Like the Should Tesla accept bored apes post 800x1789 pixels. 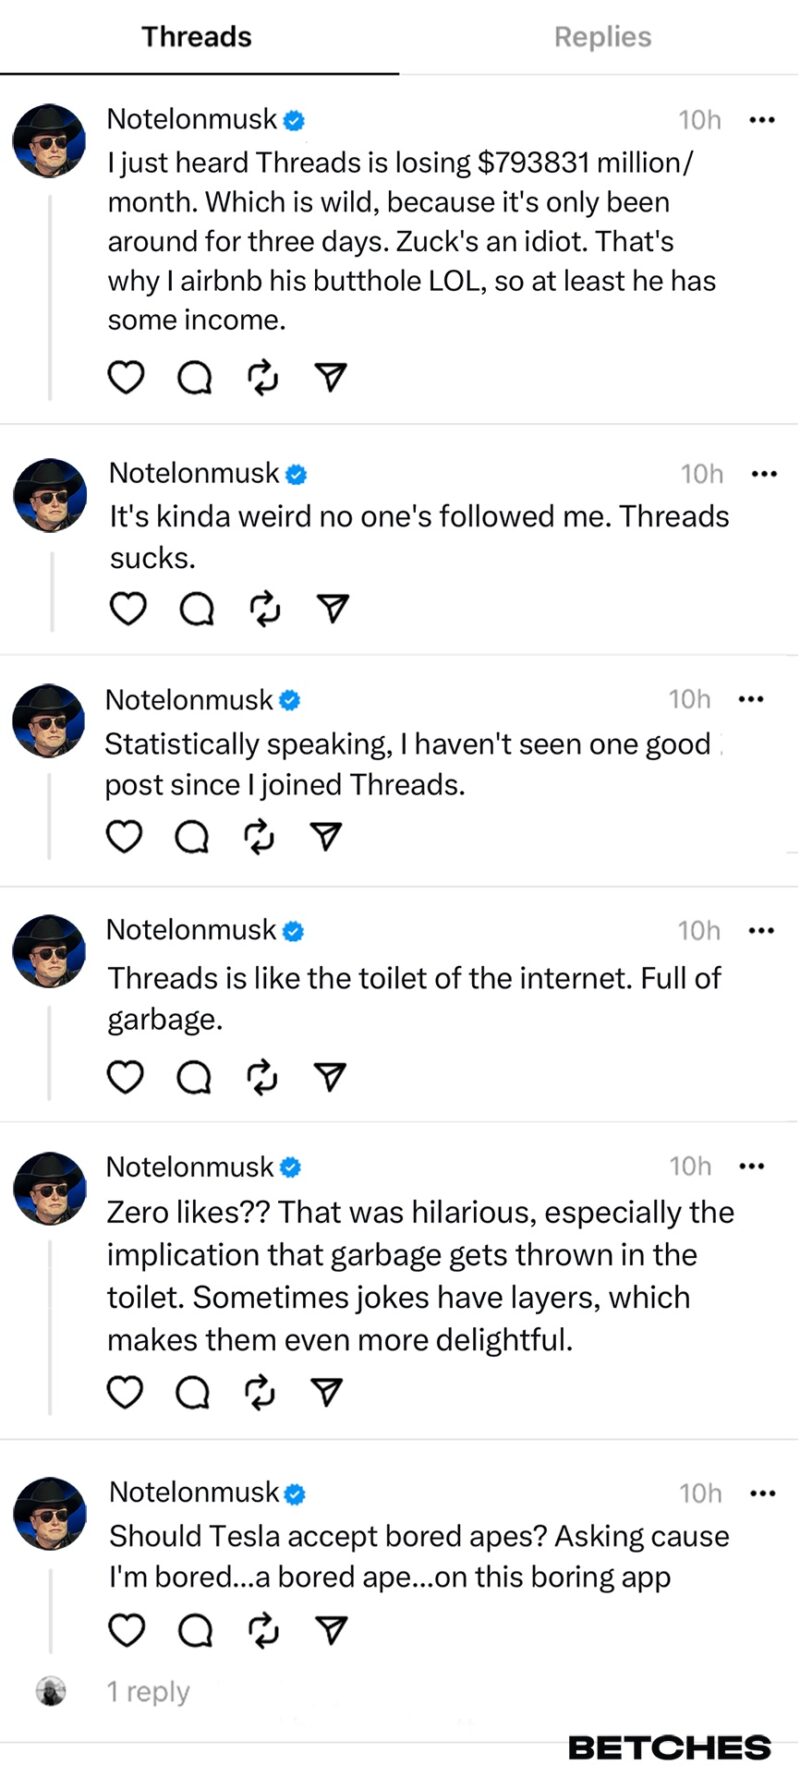[127, 1629]
